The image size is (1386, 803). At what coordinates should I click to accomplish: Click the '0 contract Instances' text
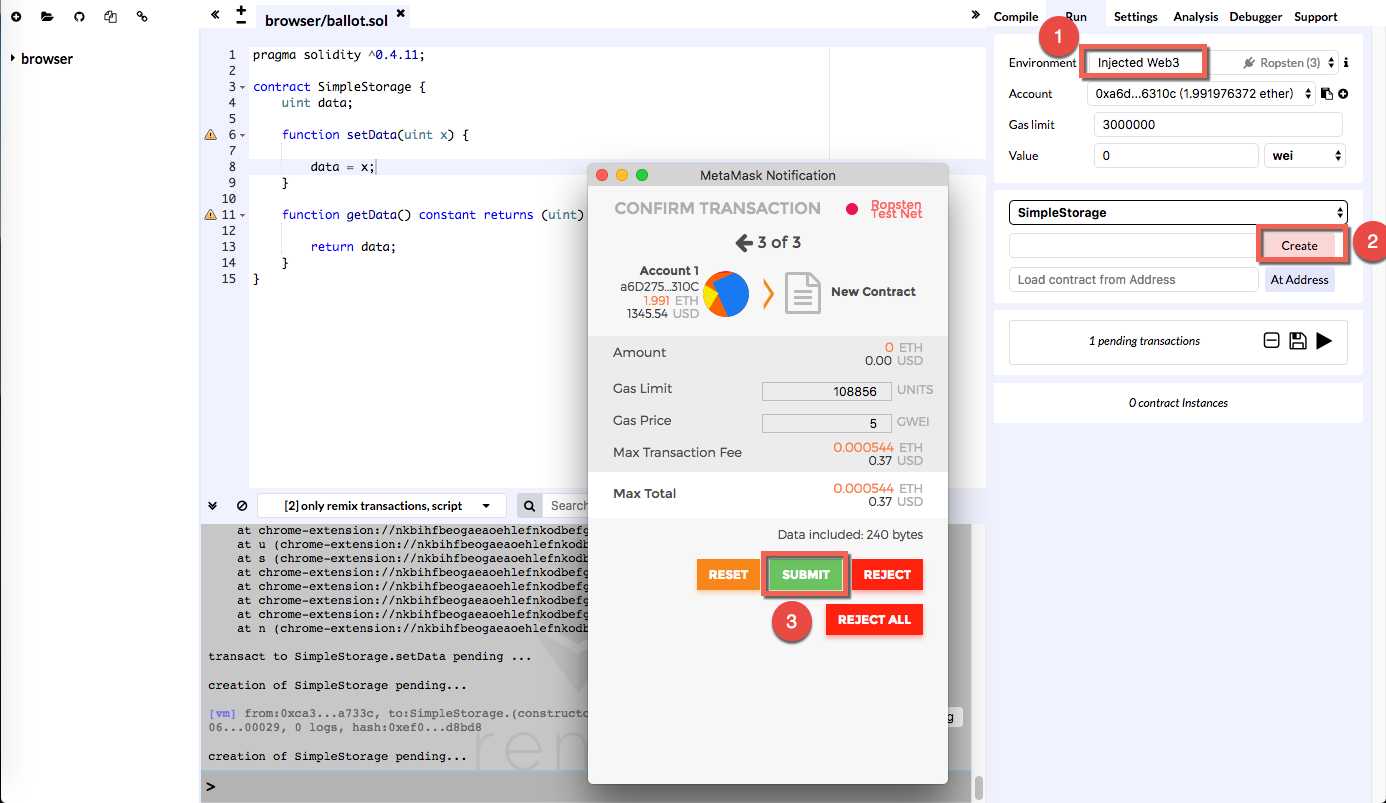1178,403
